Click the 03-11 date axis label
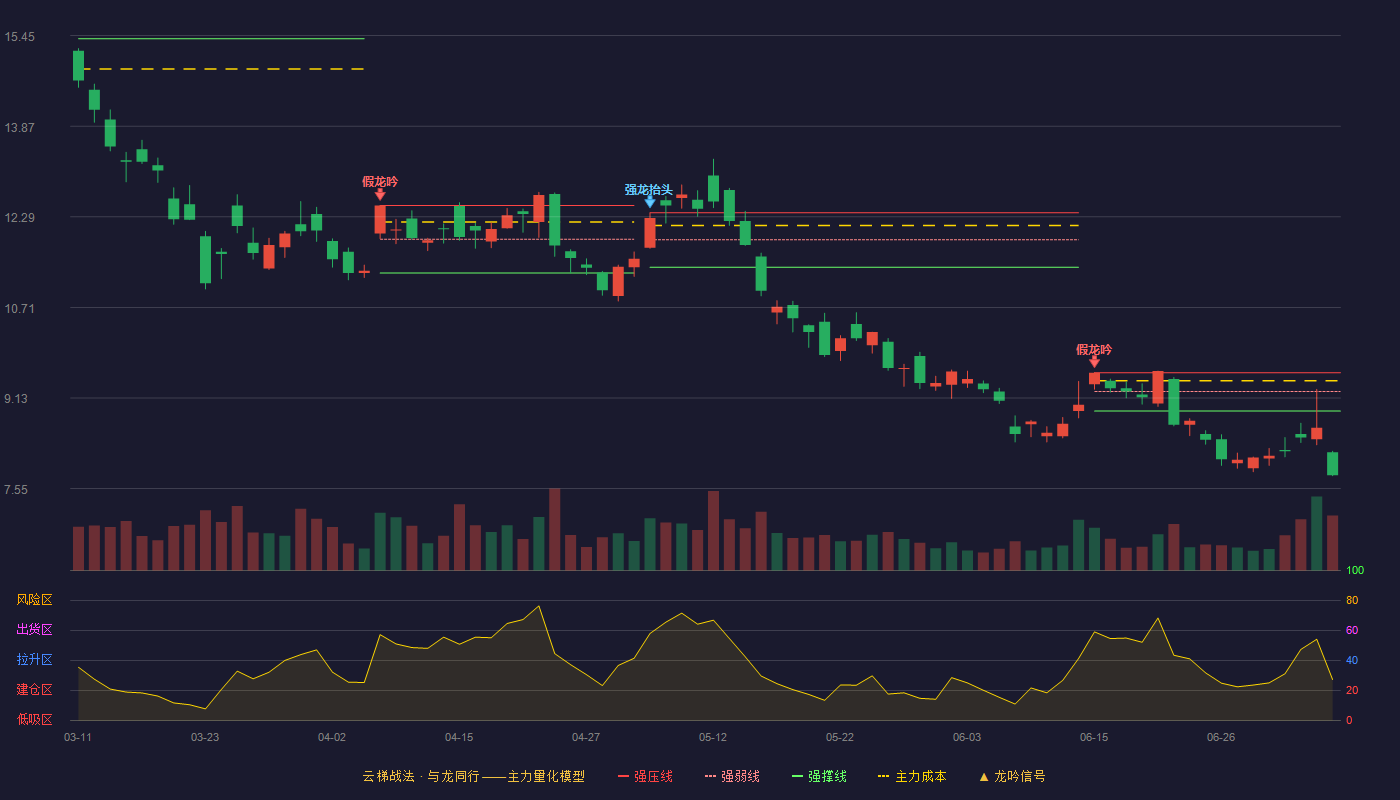 pyautogui.click(x=78, y=737)
